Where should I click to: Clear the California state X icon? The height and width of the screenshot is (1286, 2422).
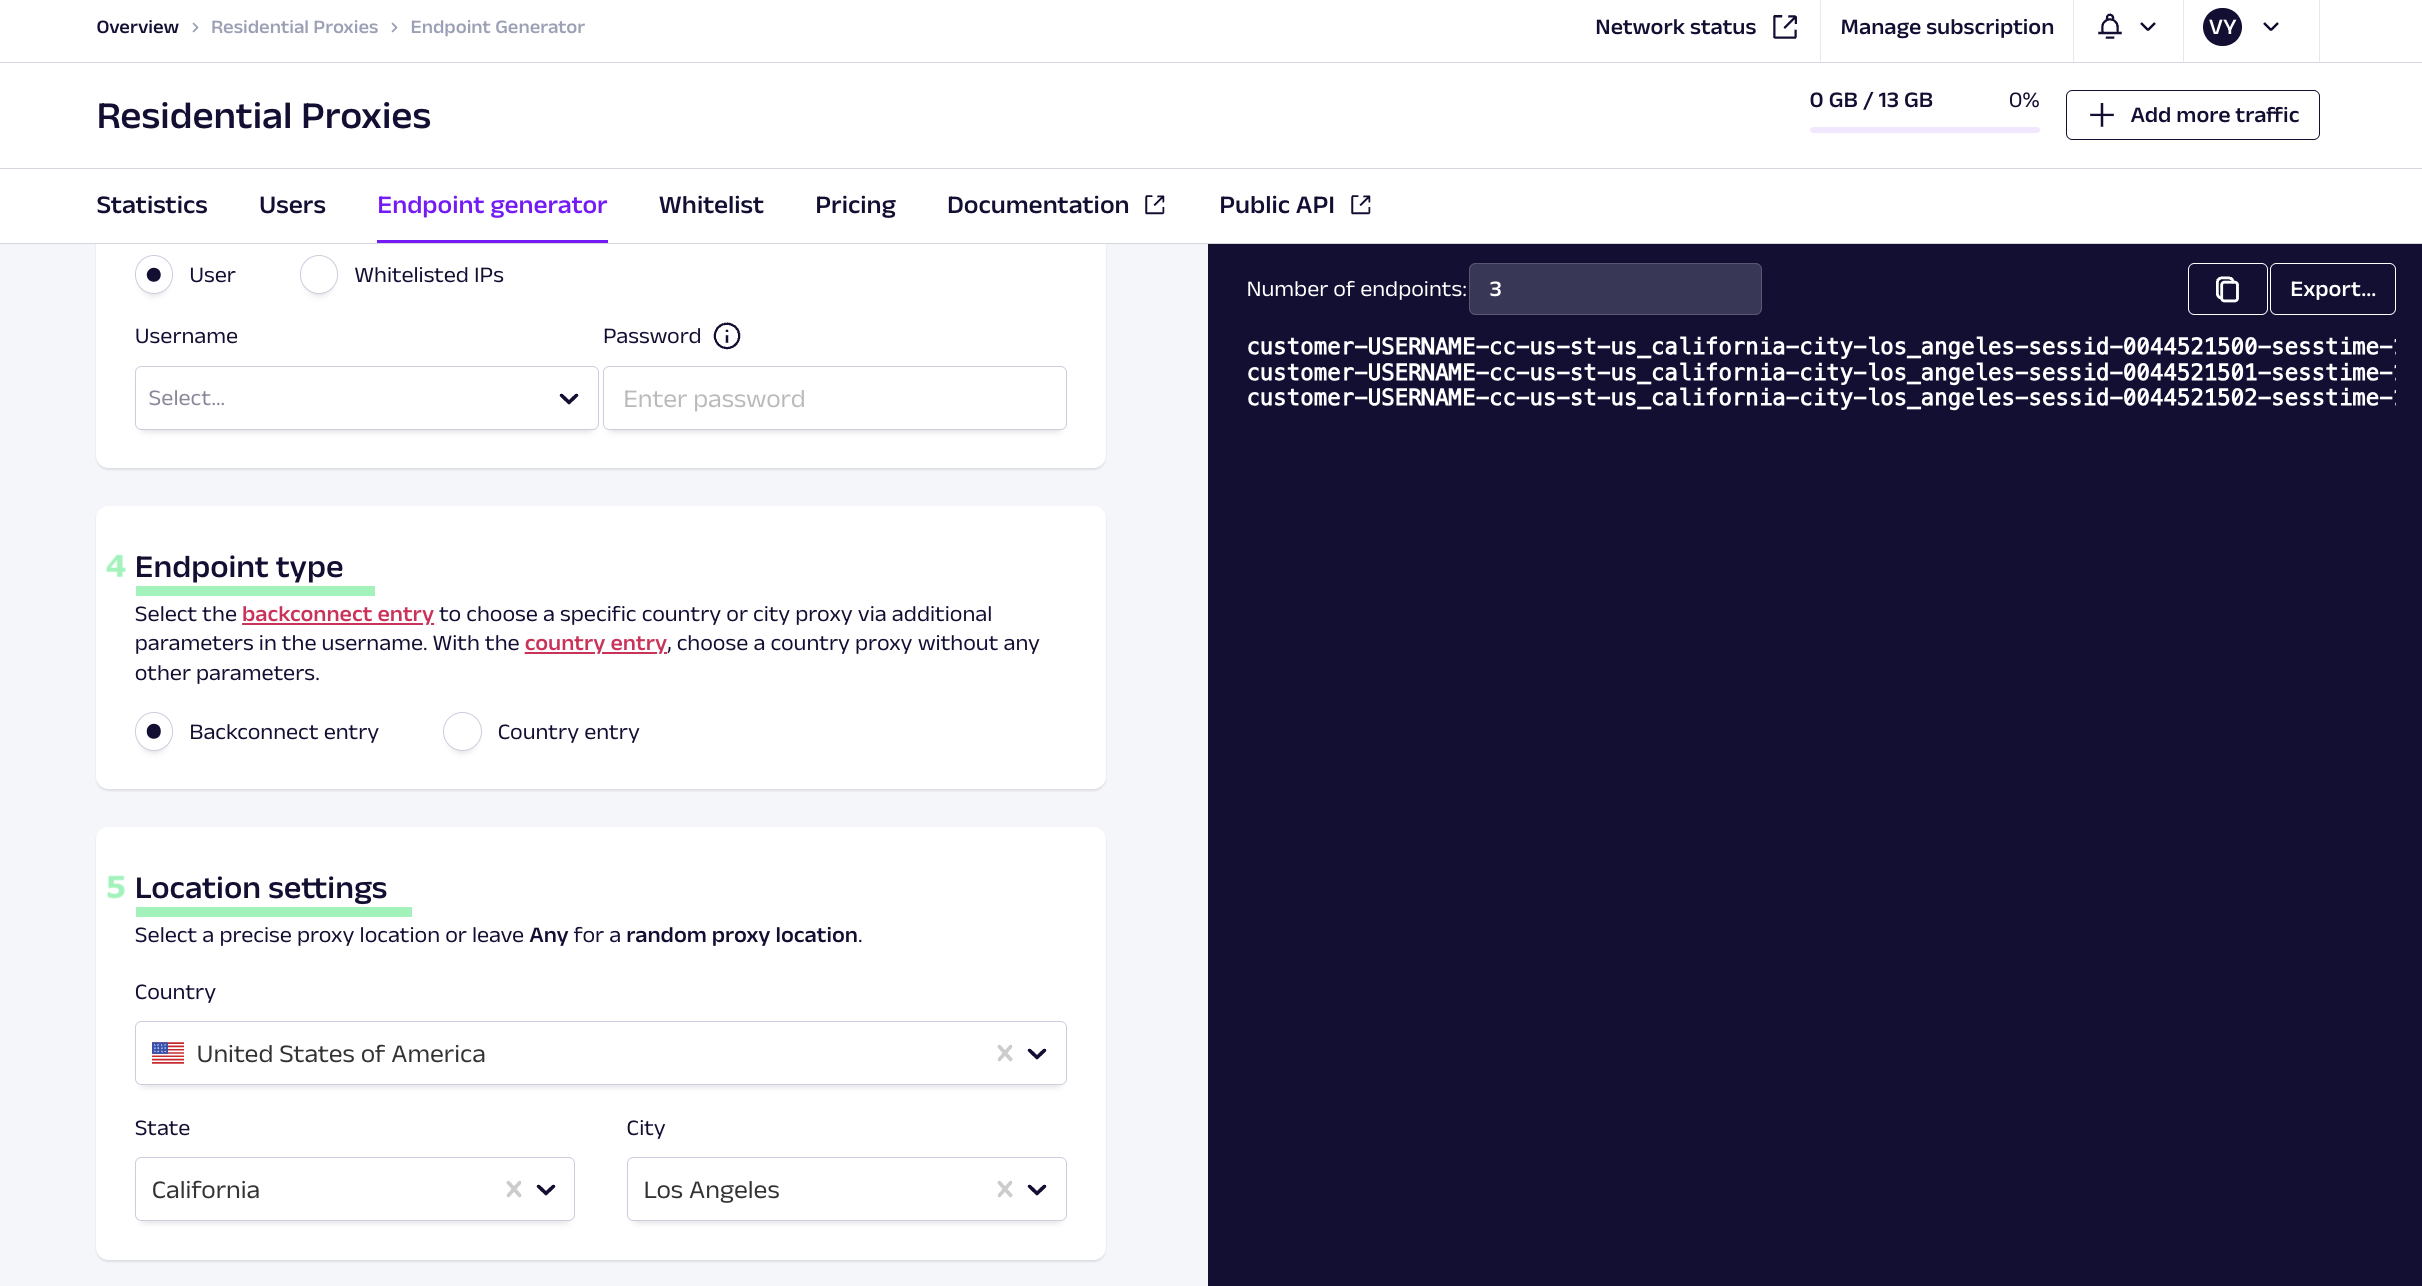coord(513,1189)
